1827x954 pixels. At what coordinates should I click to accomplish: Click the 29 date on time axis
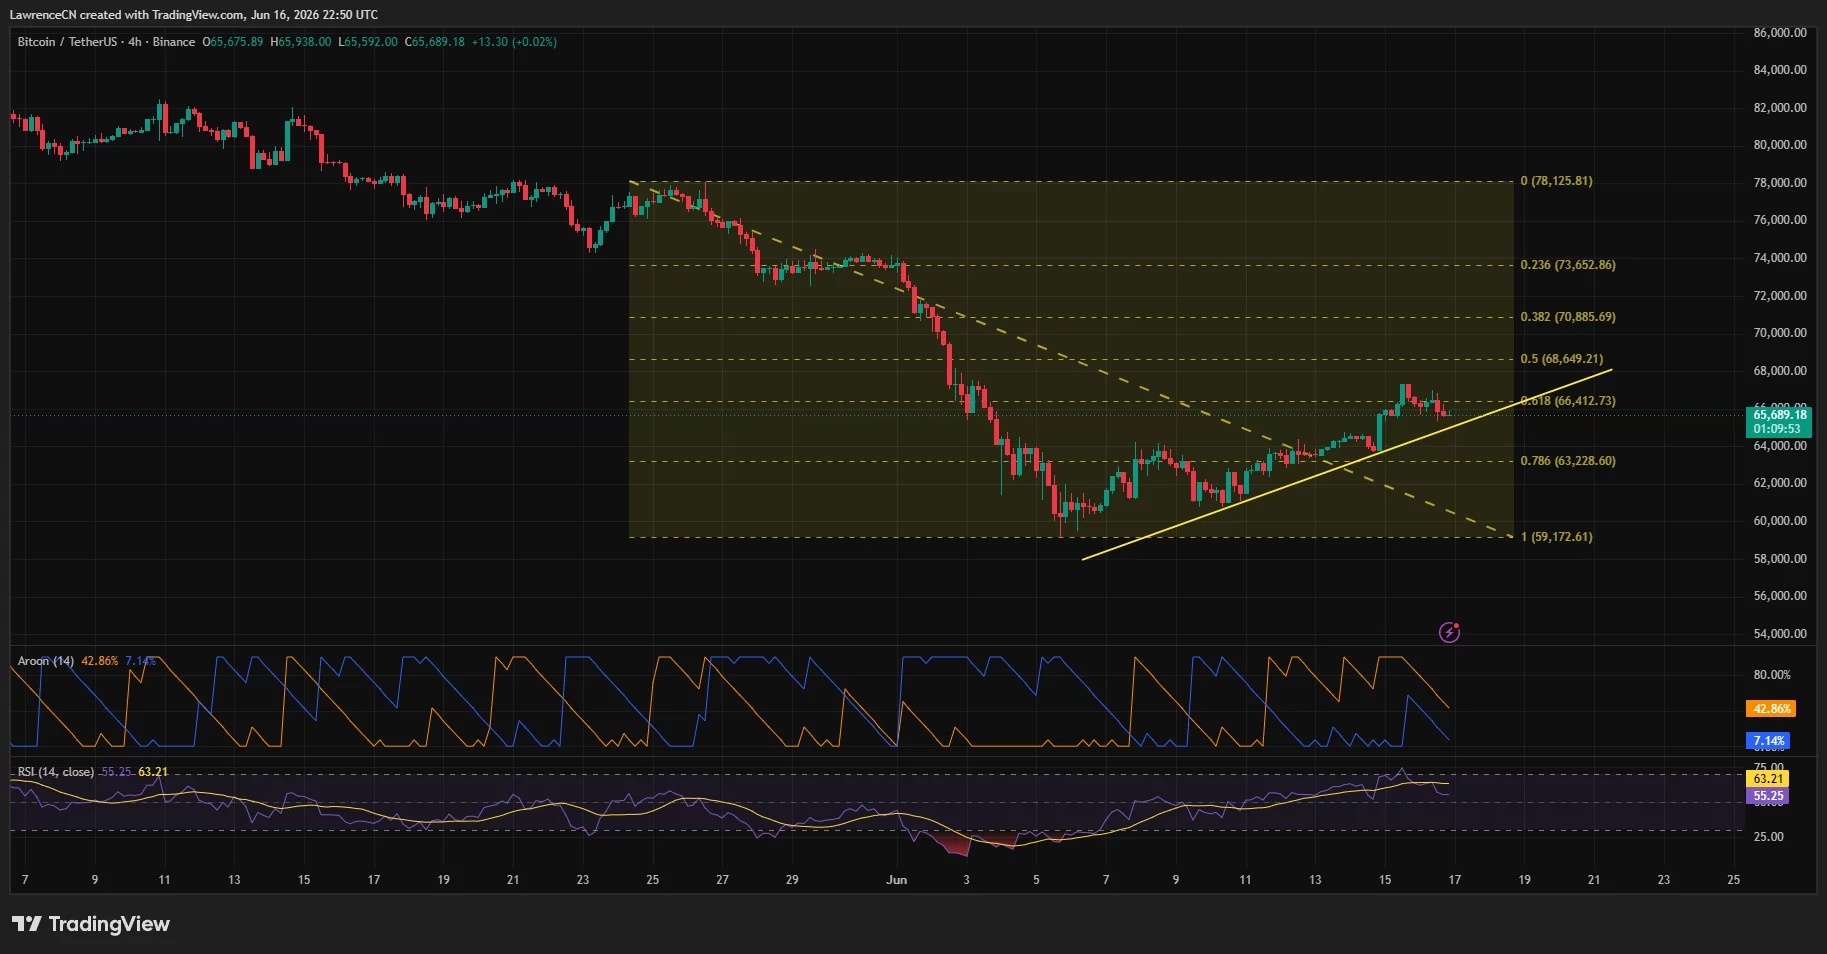pos(792,880)
